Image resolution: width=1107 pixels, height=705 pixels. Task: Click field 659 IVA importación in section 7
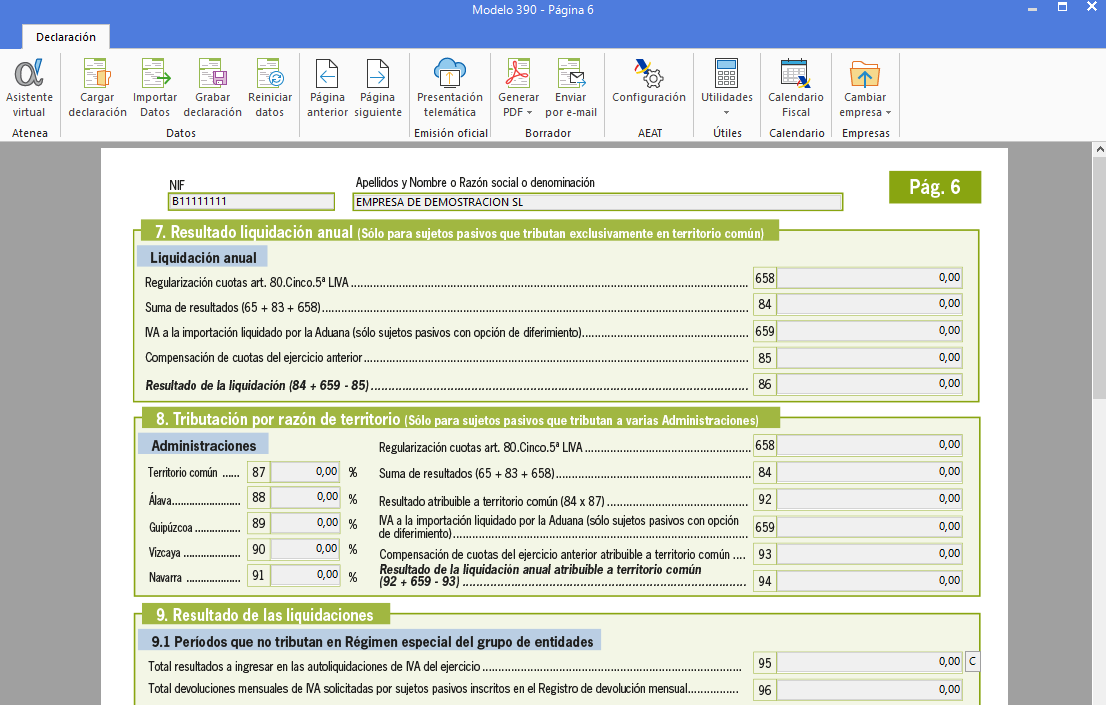coord(869,331)
